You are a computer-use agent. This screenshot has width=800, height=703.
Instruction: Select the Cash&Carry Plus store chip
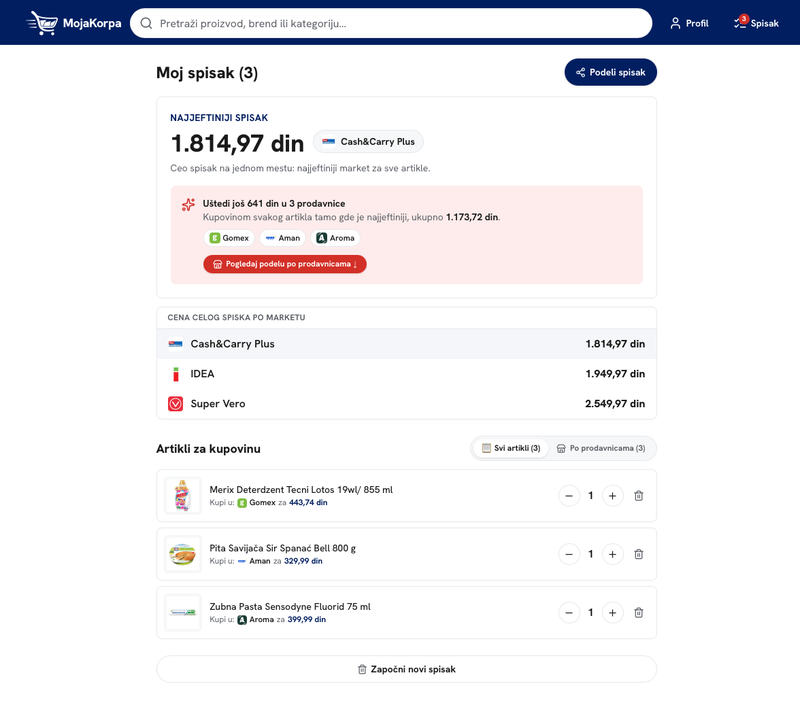pyautogui.click(x=368, y=142)
